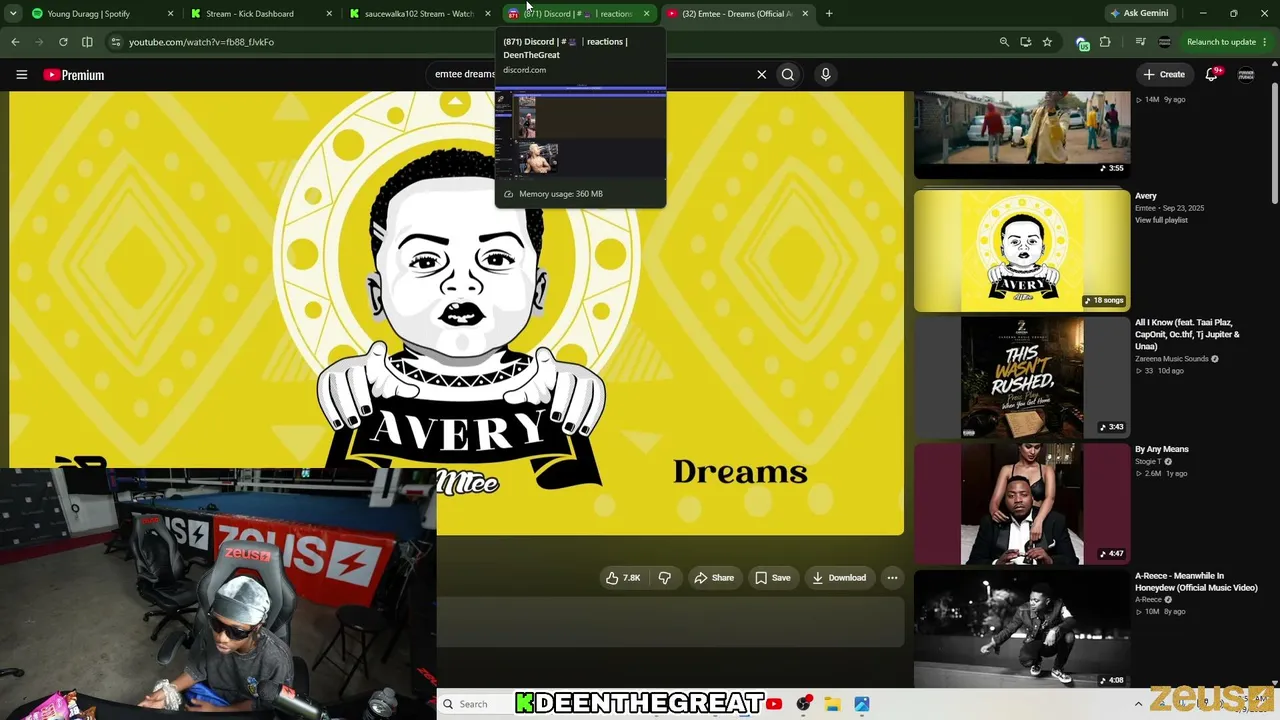Save the video to a playlist
1280x720 pixels.
pos(772,578)
